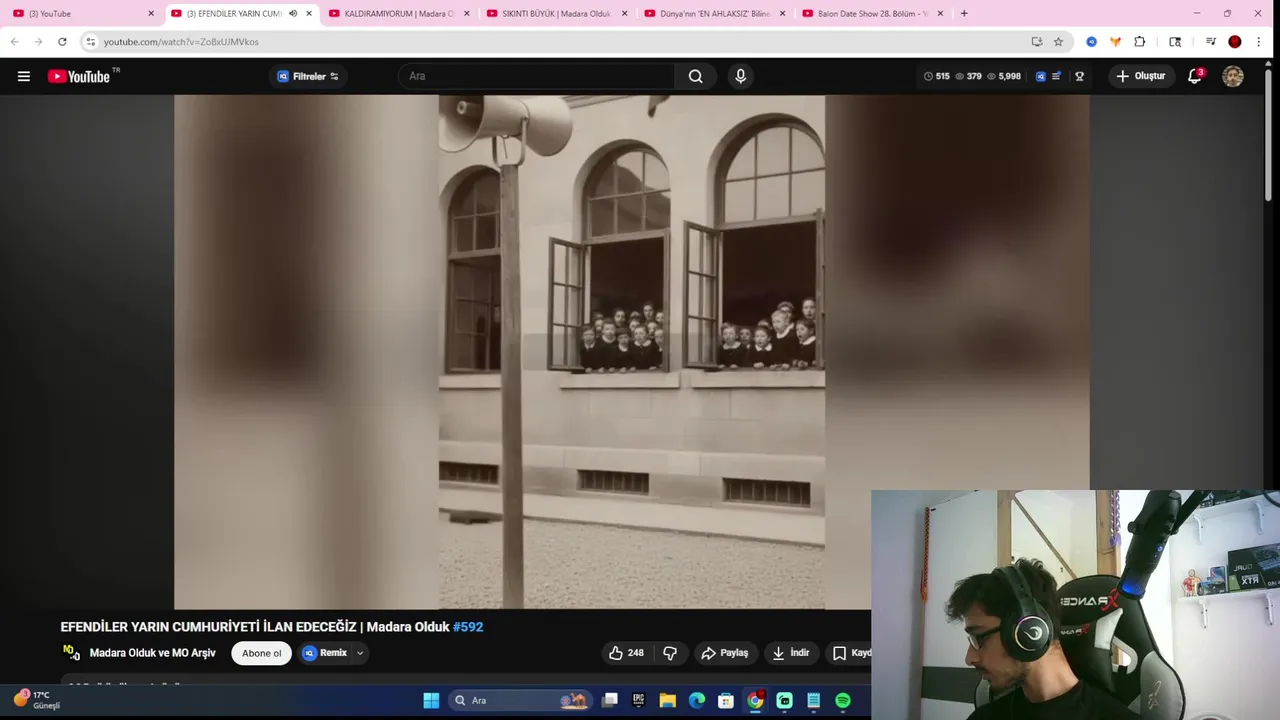Launch Epic Games from the taskbar
1280x720 pixels.
pyautogui.click(x=639, y=701)
